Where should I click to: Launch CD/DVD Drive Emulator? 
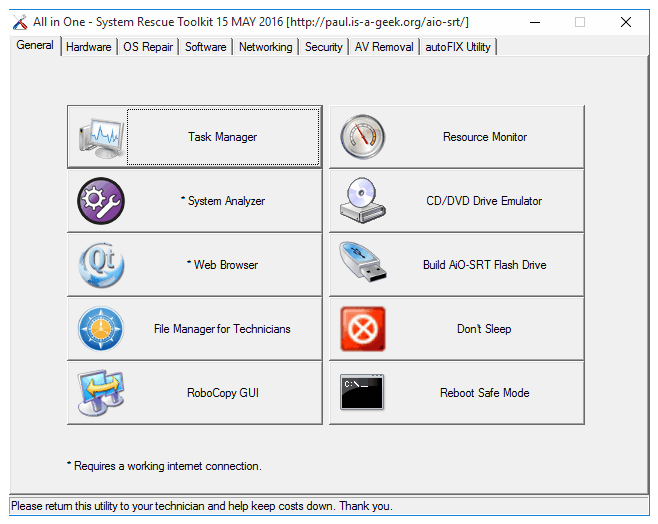click(x=457, y=201)
